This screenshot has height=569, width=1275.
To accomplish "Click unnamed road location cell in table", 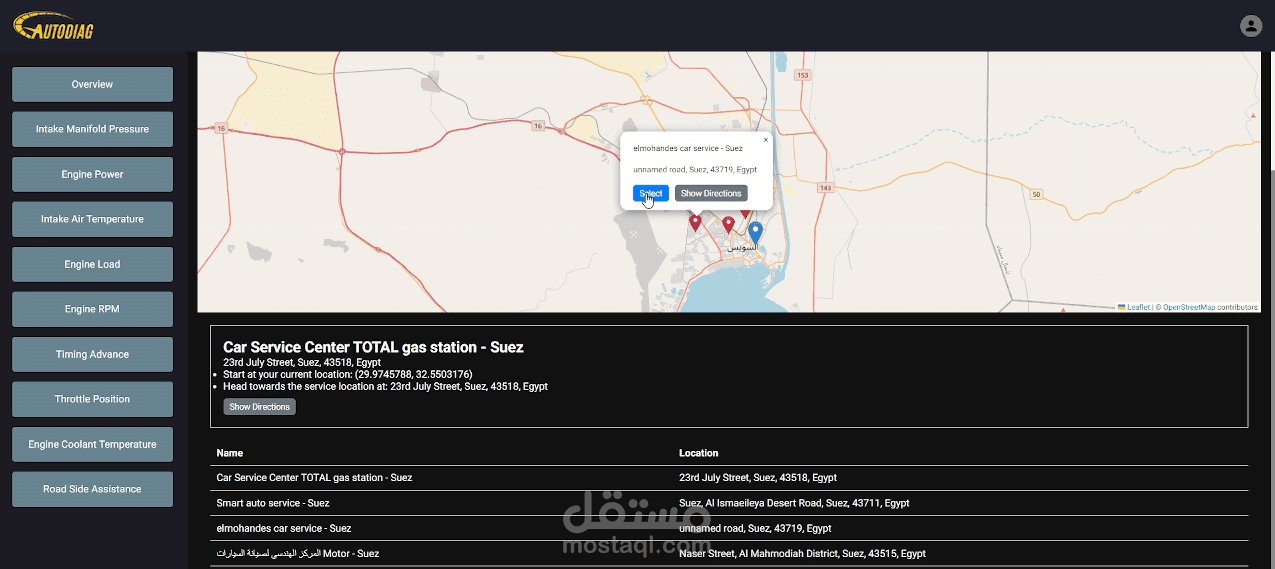I will (755, 528).
